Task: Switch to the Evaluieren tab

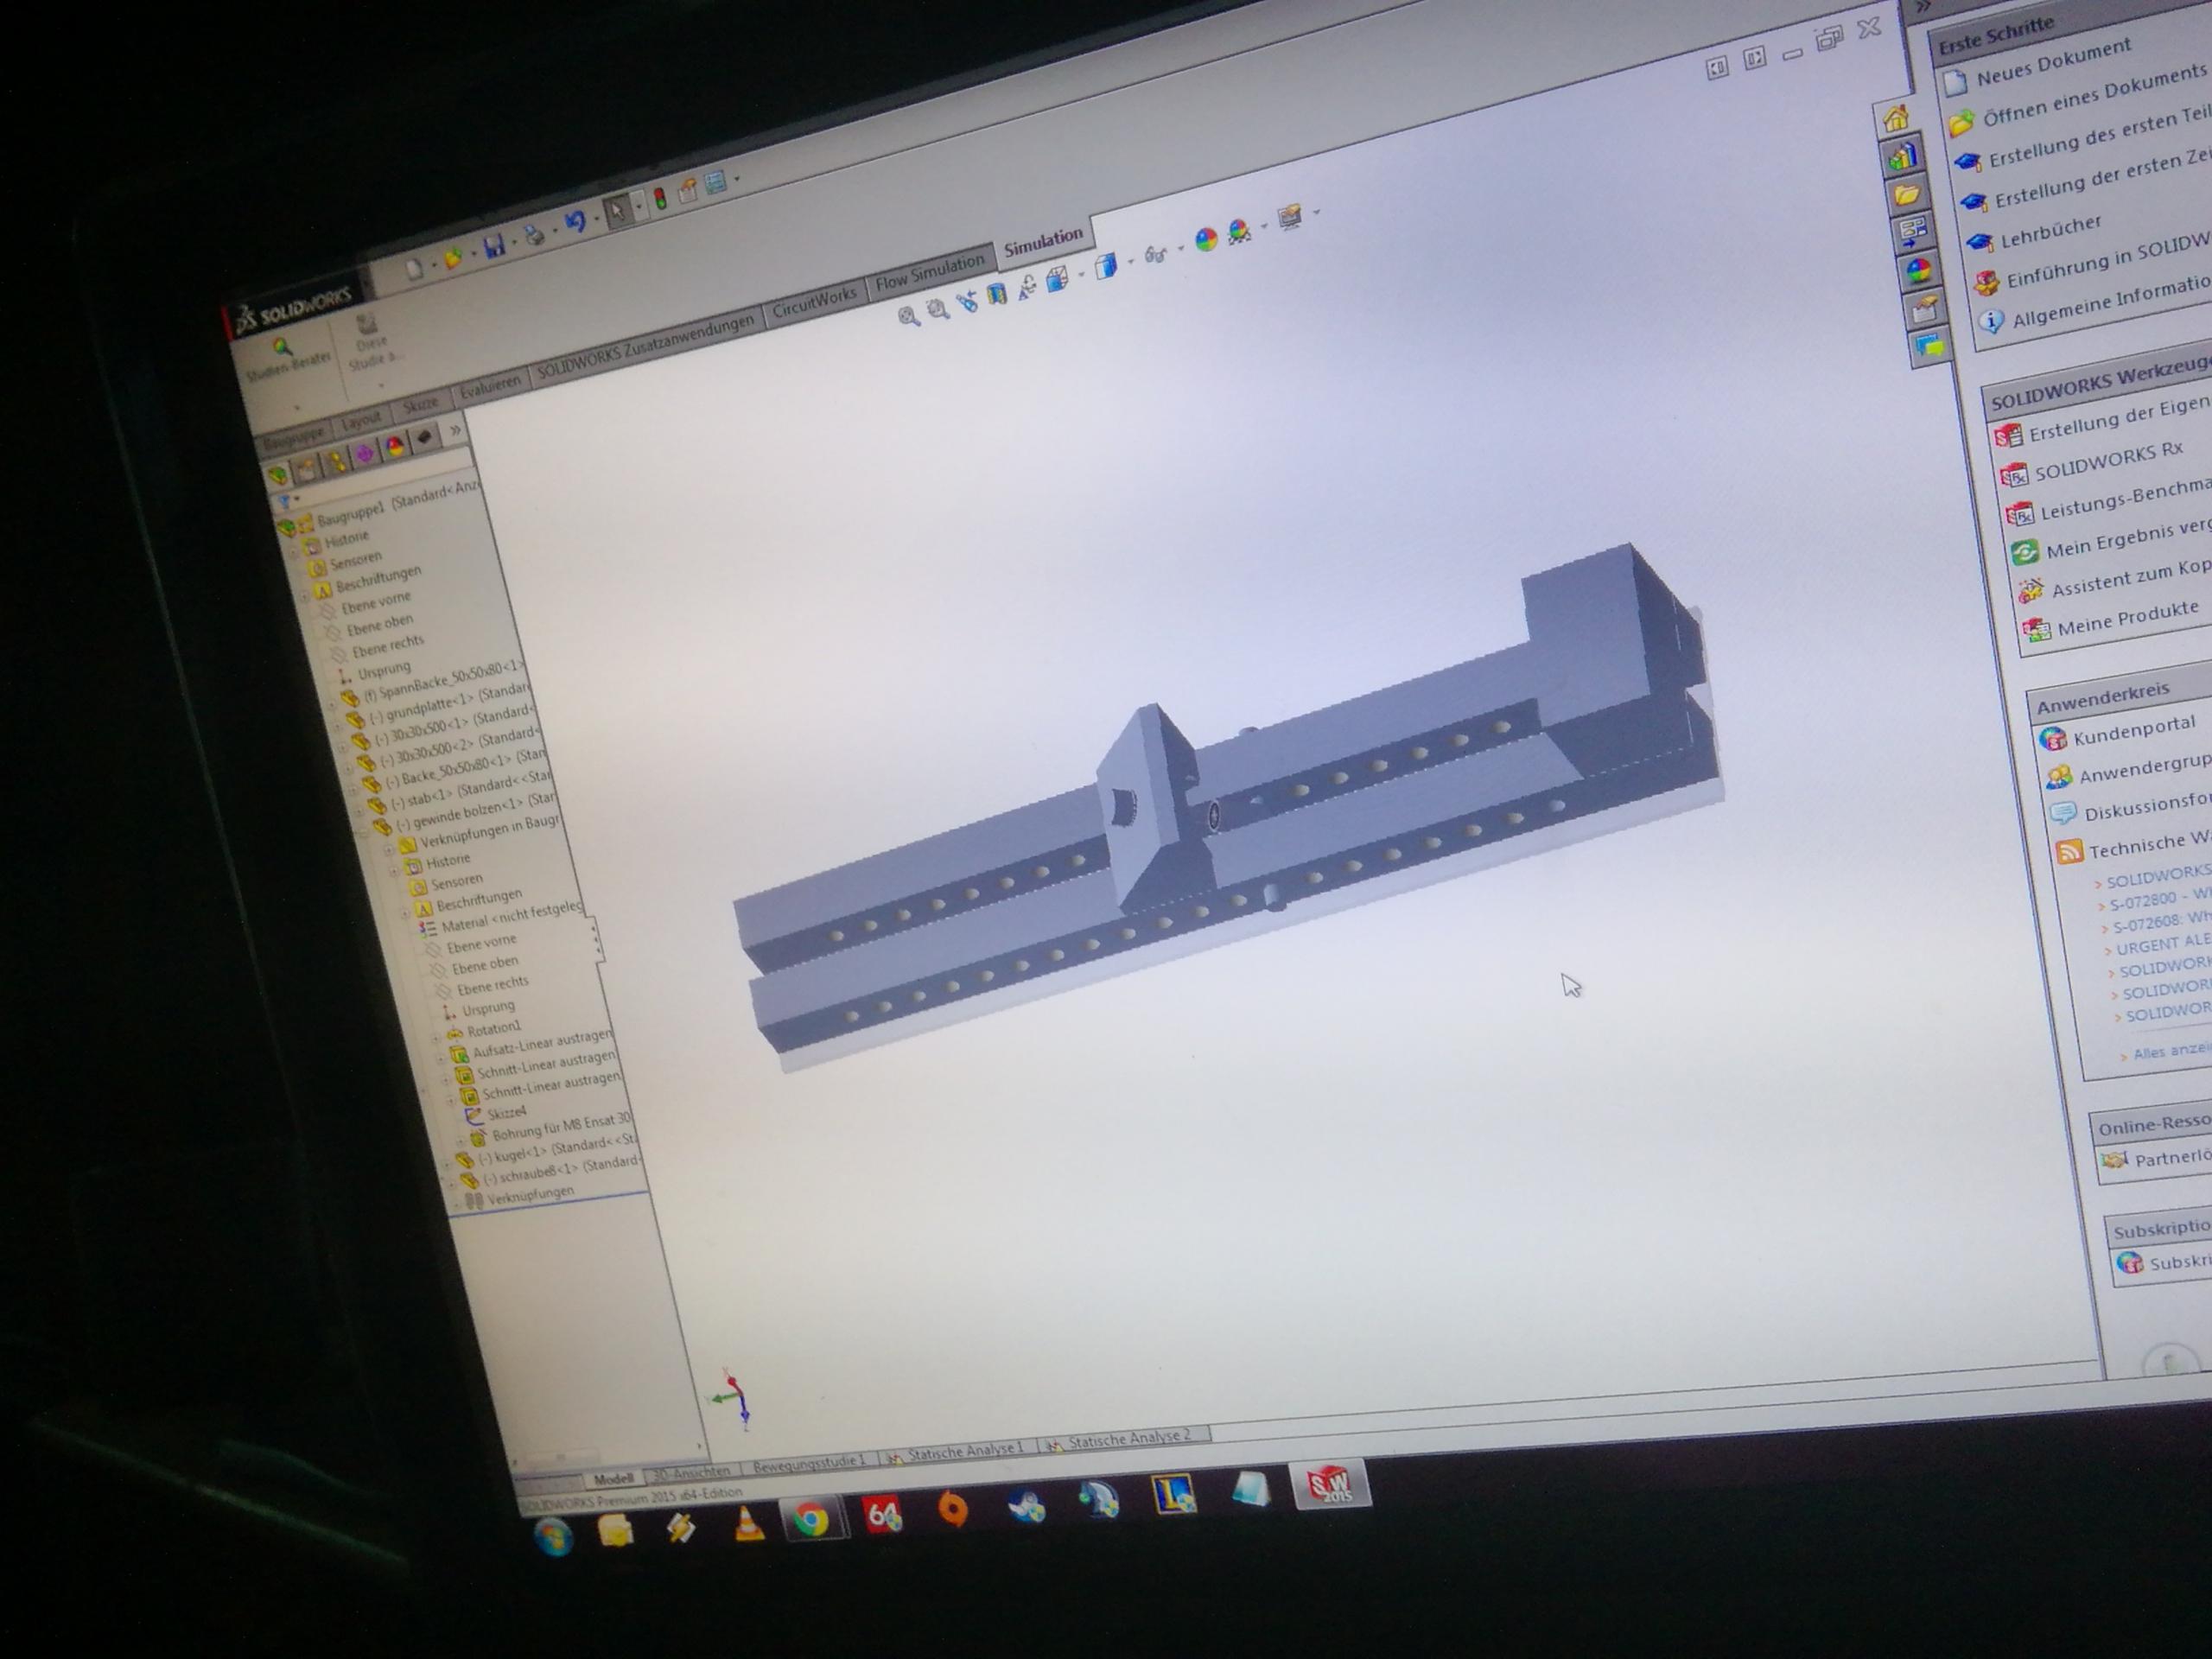Action: coord(489,389)
